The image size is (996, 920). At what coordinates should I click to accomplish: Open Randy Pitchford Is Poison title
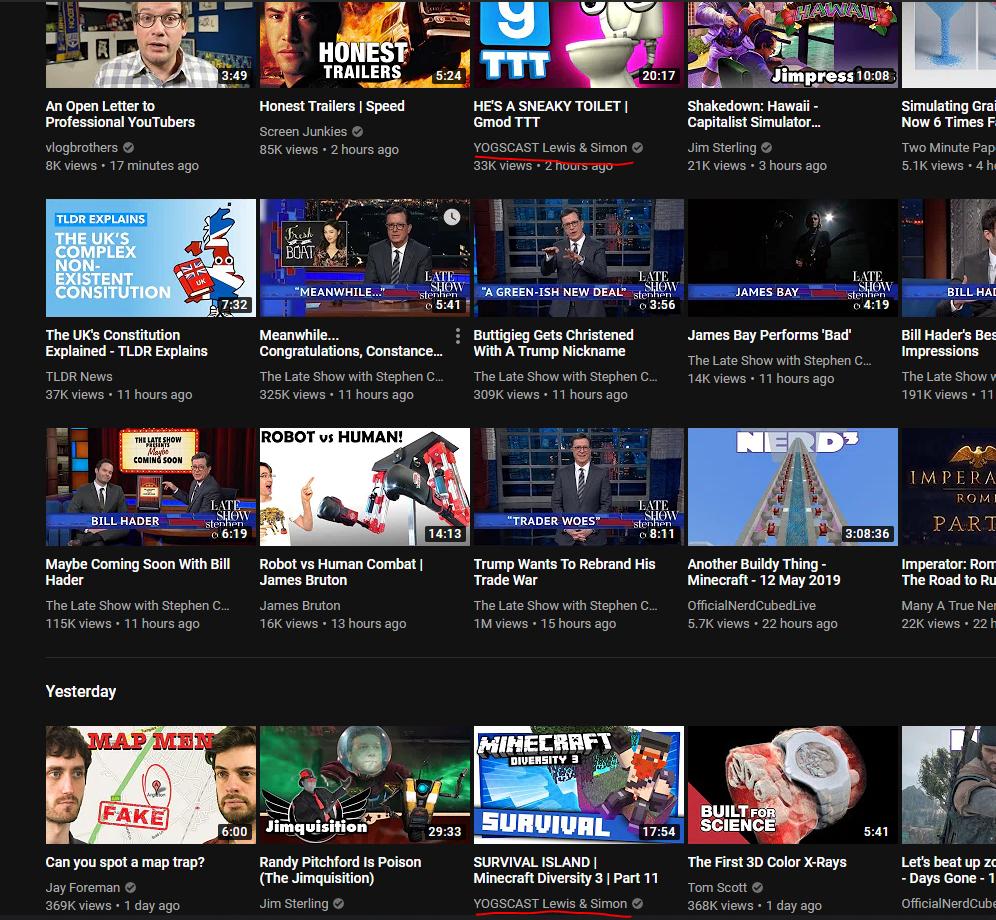pyautogui.click(x=340, y=870)
